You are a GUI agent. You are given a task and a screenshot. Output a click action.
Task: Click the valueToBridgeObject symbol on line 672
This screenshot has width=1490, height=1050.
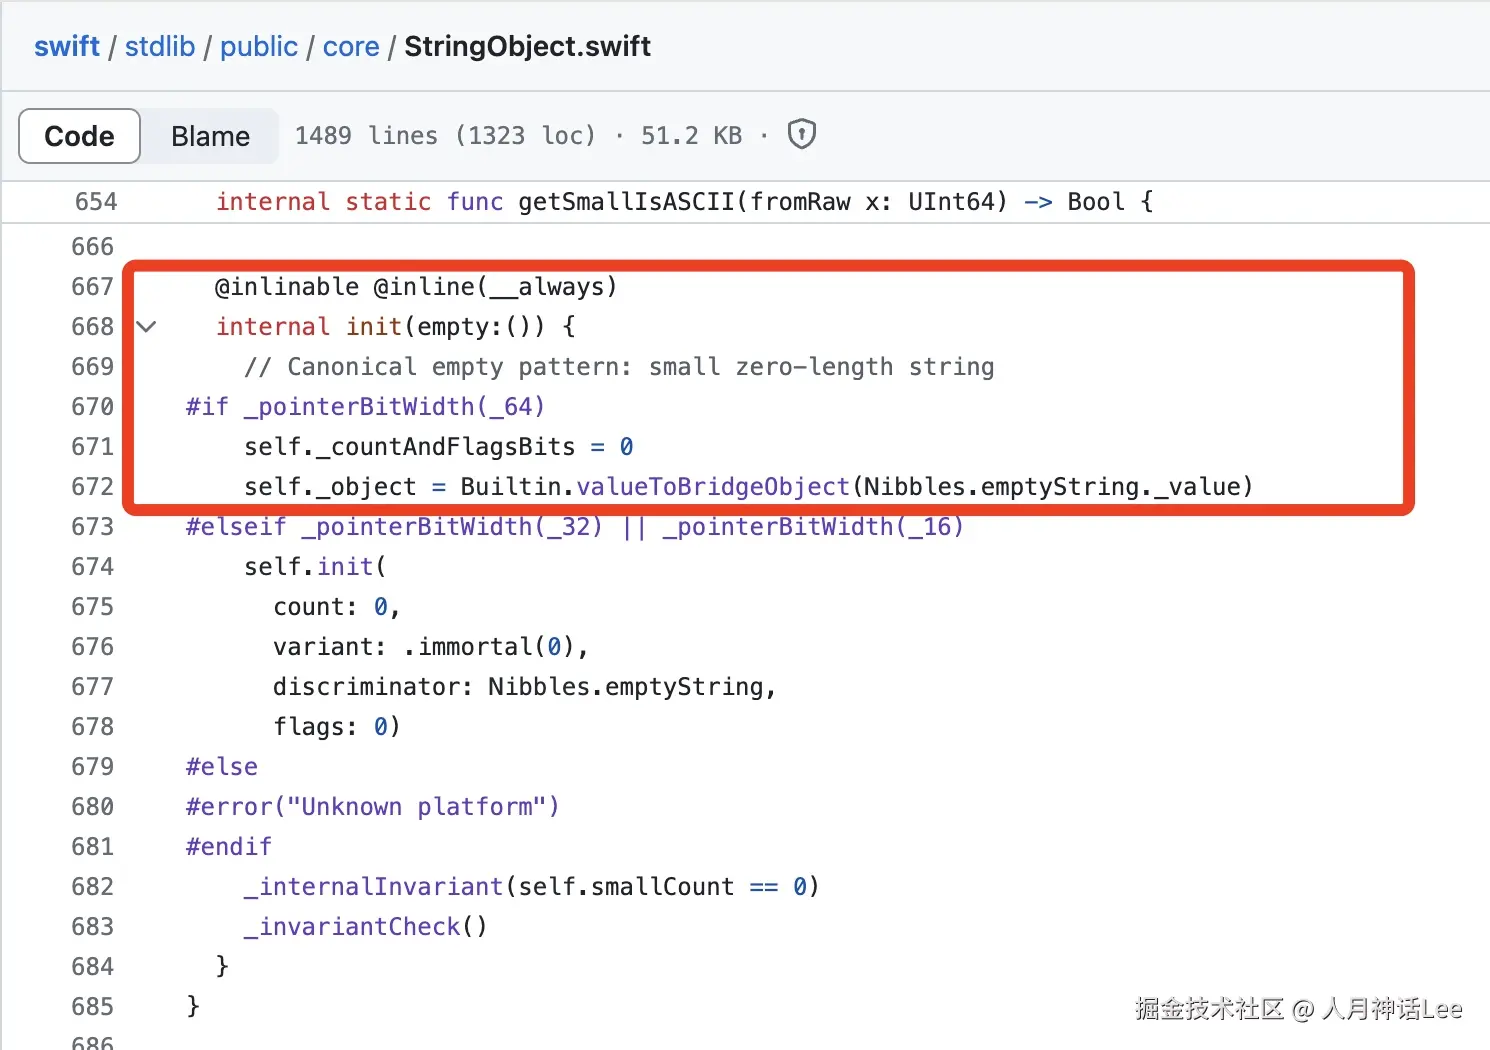click(710, 486)
